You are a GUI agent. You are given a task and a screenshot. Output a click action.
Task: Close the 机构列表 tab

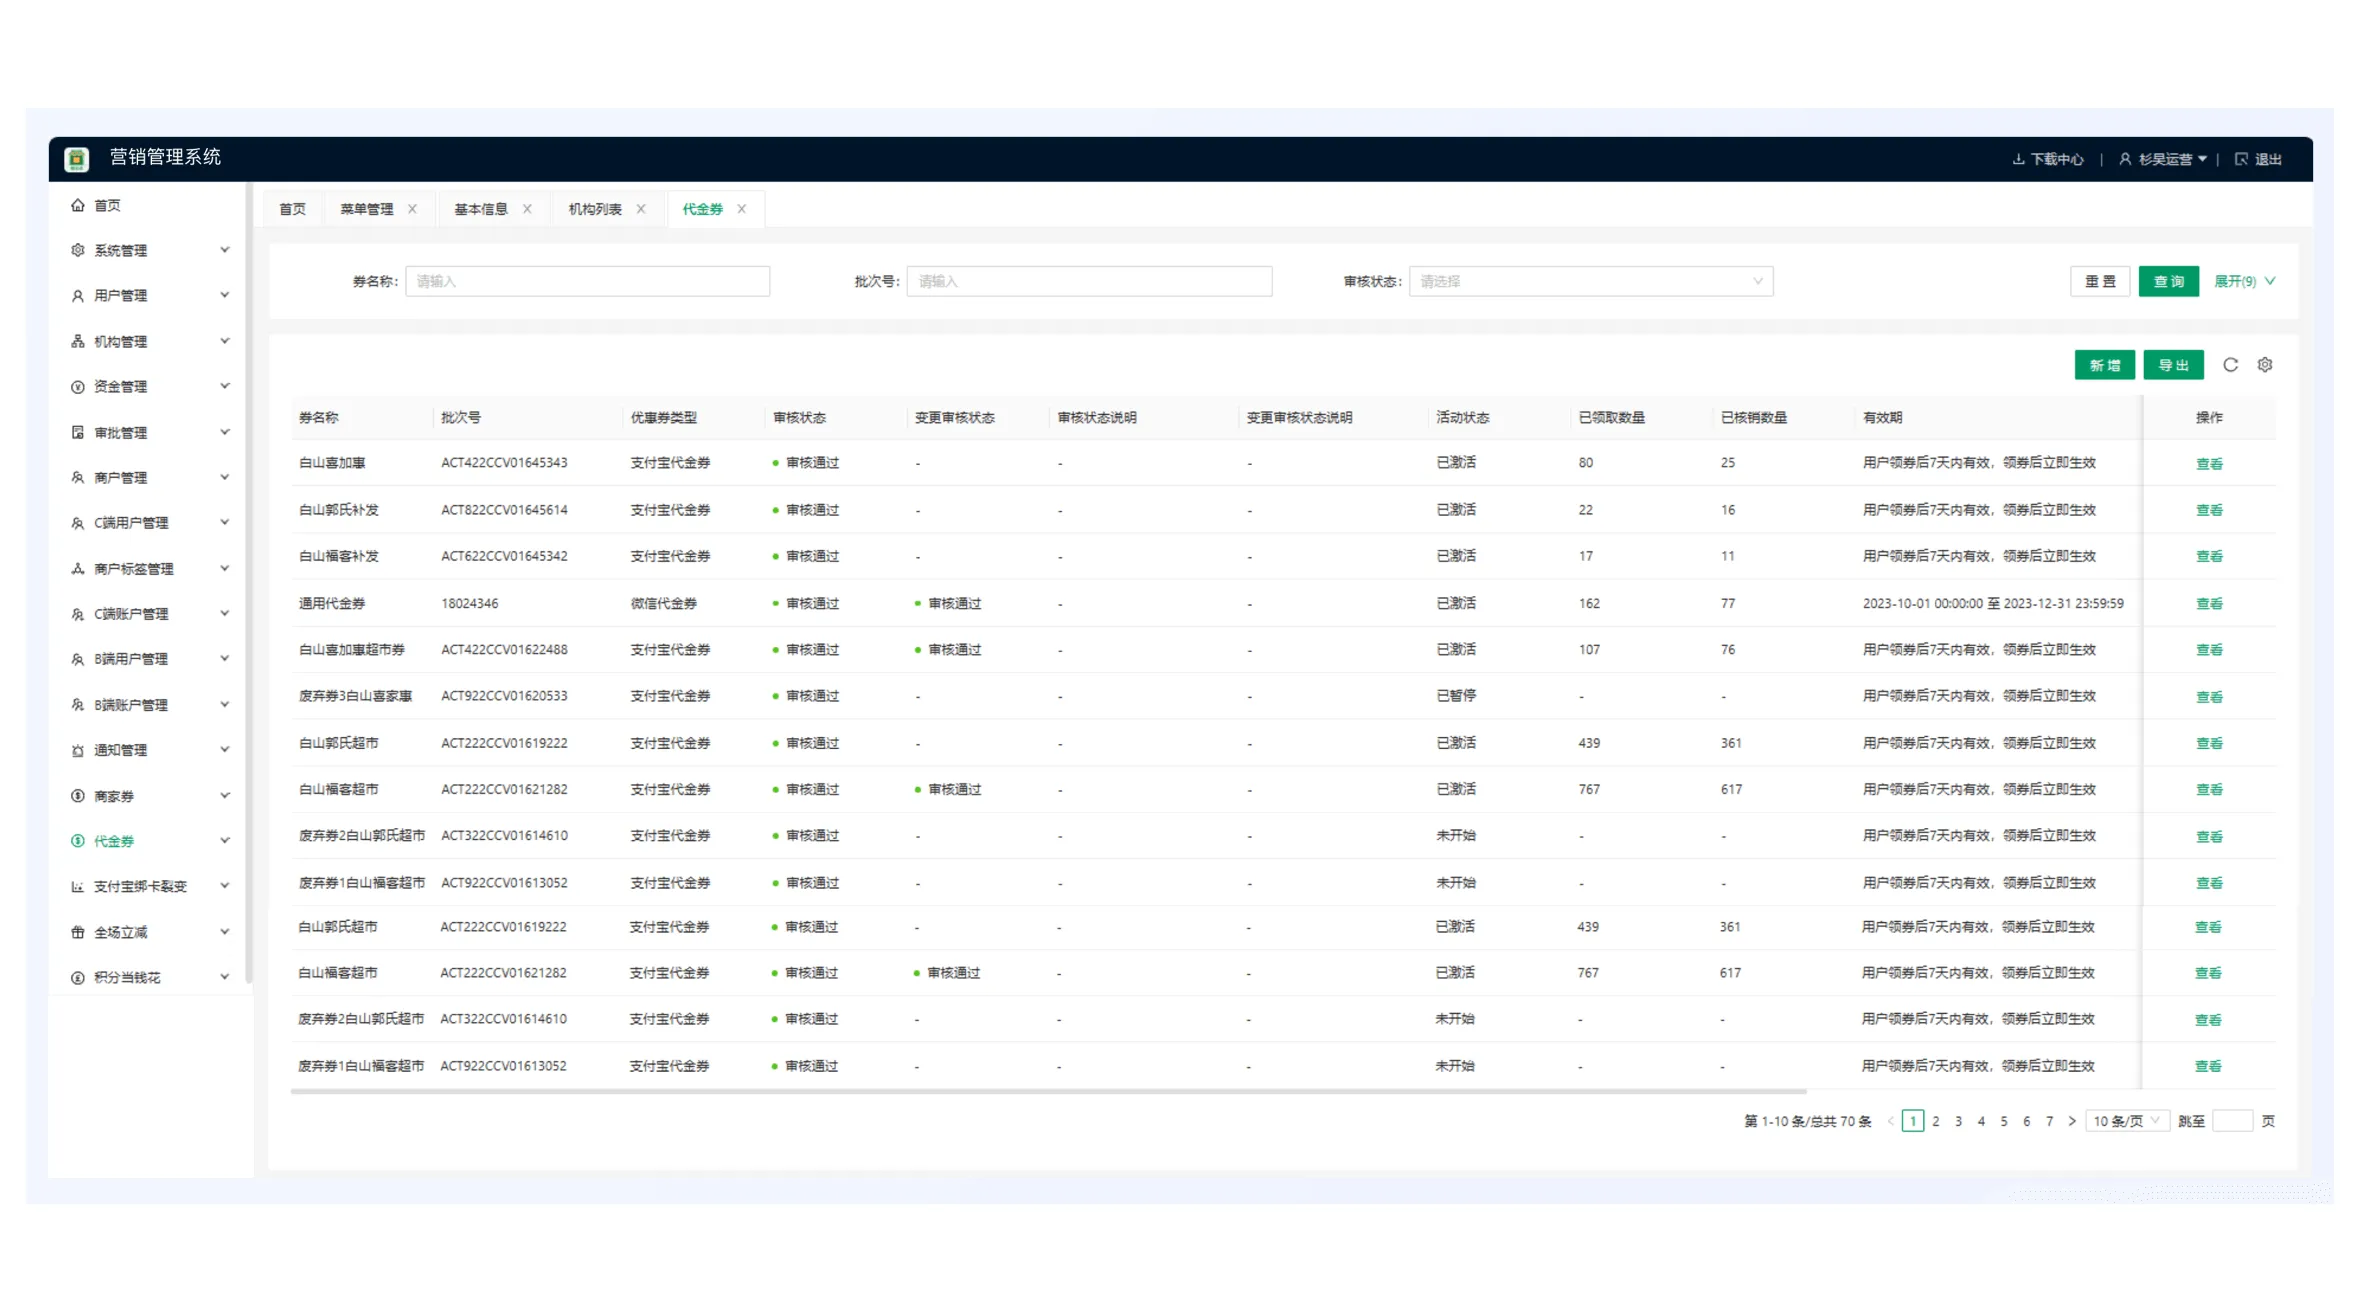coord(641,209)
